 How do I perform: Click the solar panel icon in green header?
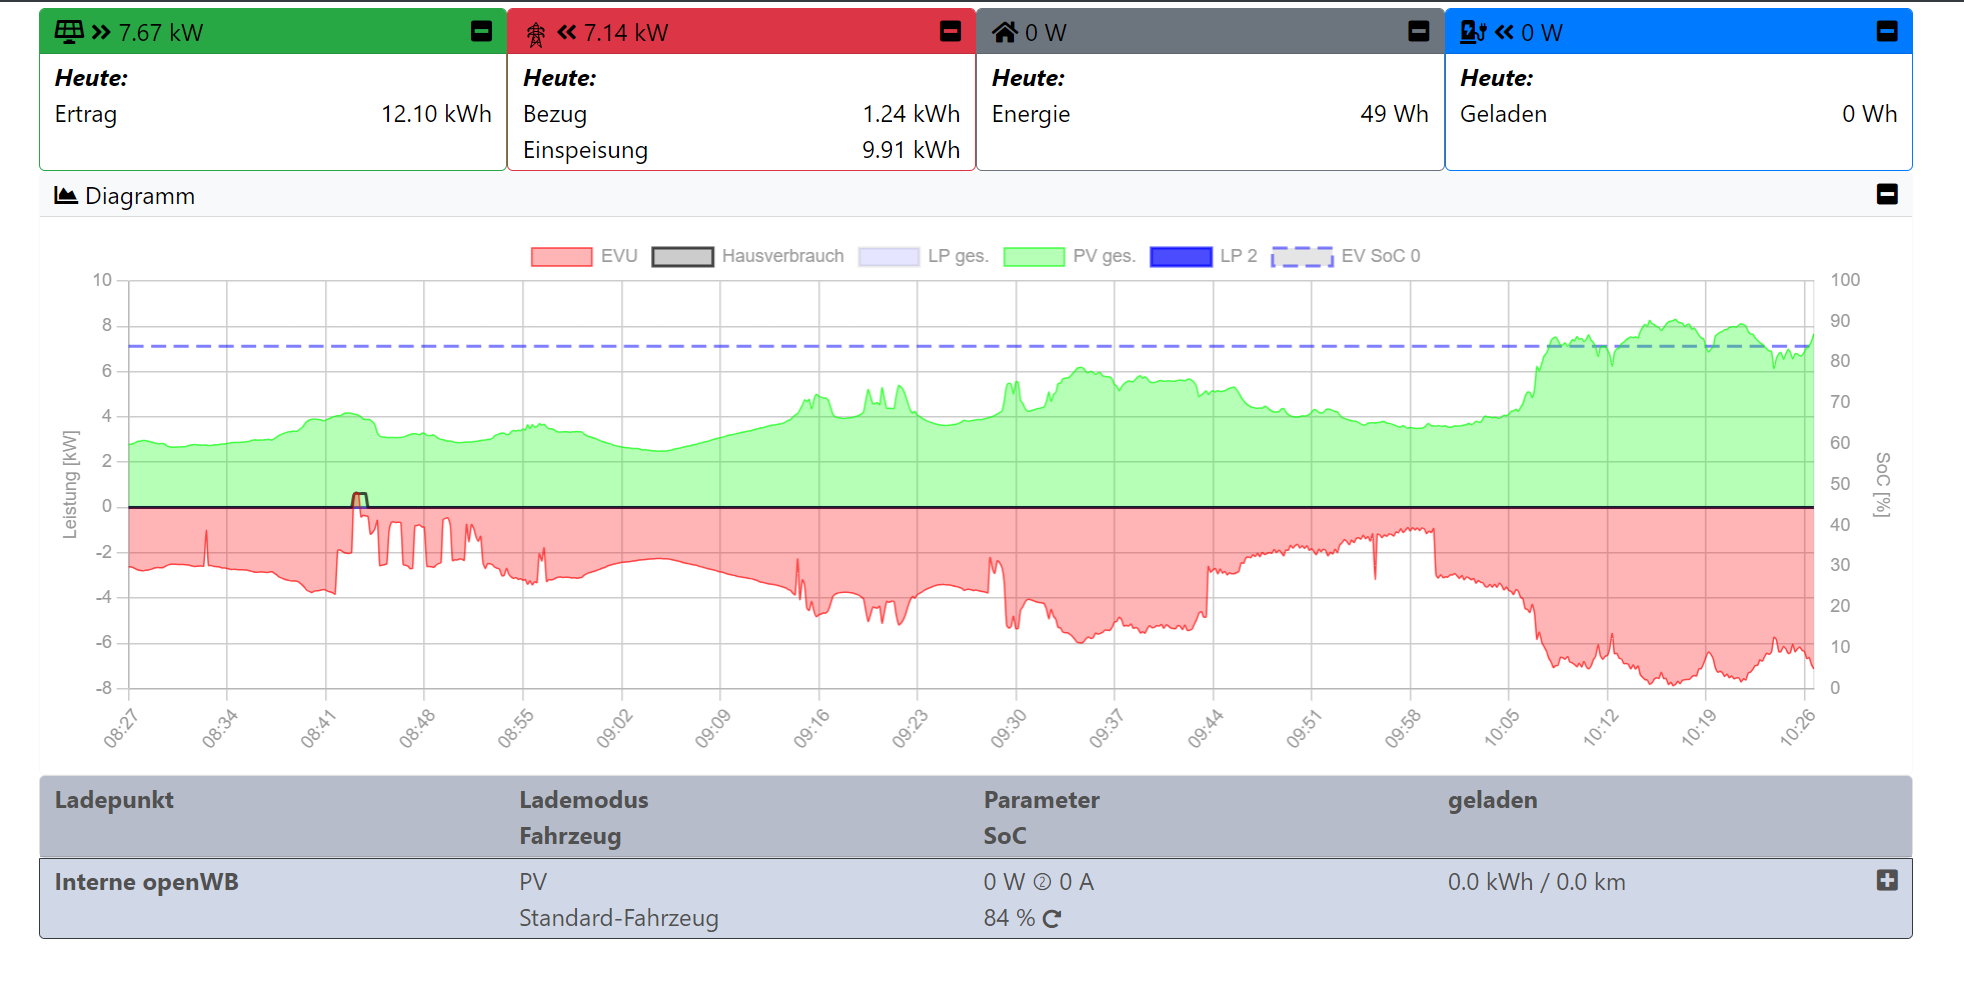tap(69, 32)
